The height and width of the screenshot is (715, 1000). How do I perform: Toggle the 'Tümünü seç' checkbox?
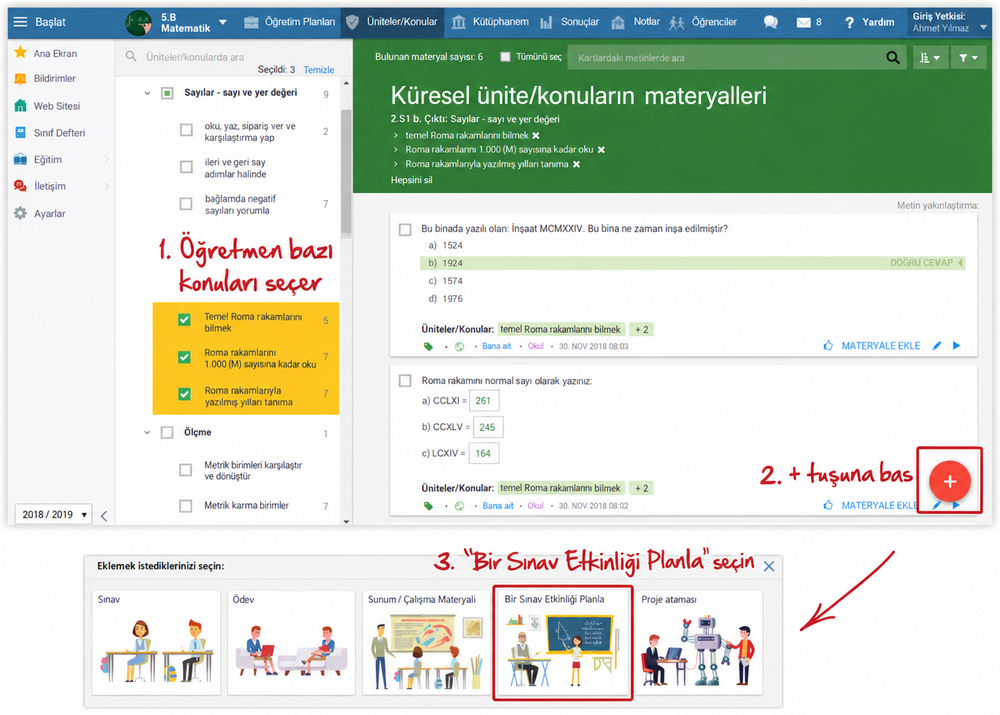coord(505,57)
